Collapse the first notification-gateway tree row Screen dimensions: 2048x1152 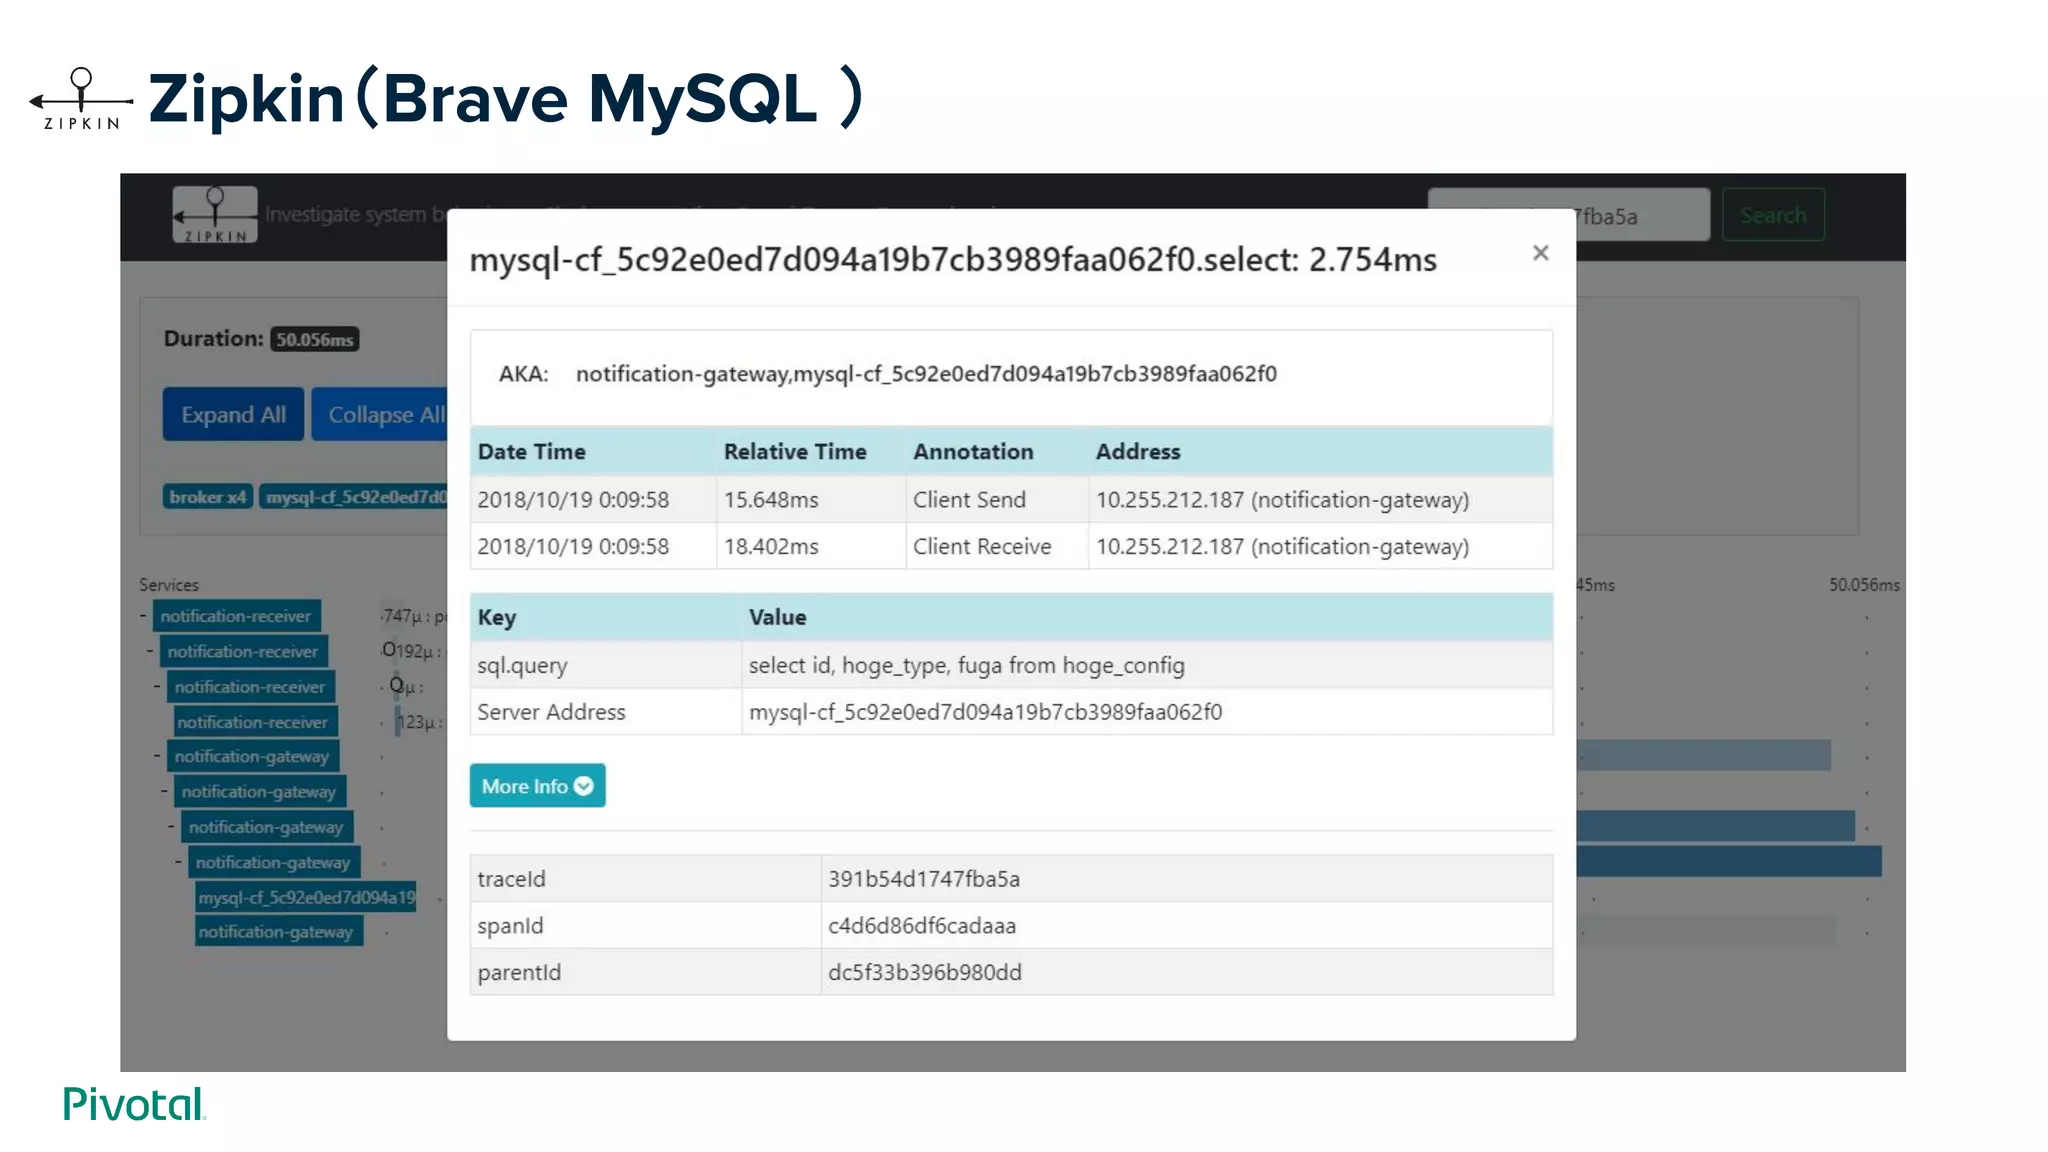pyautogui.click(x=157, y=756)
